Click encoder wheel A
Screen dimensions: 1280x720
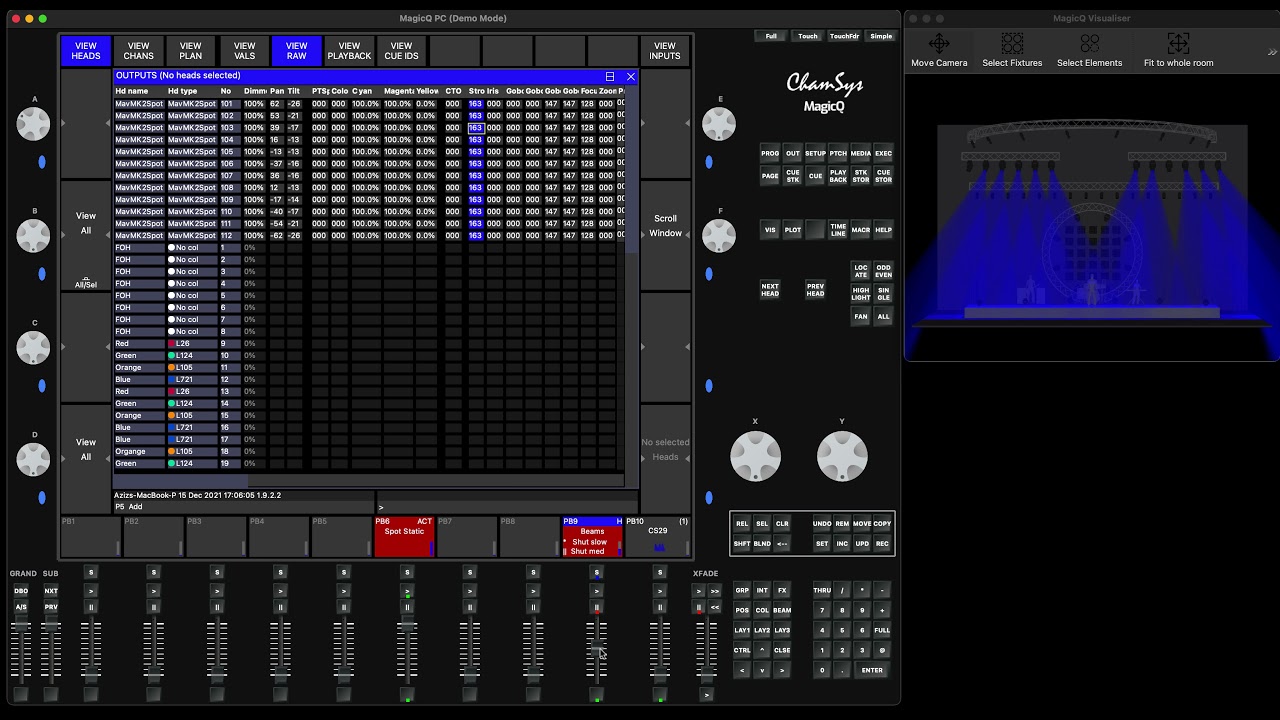(33, 123)
